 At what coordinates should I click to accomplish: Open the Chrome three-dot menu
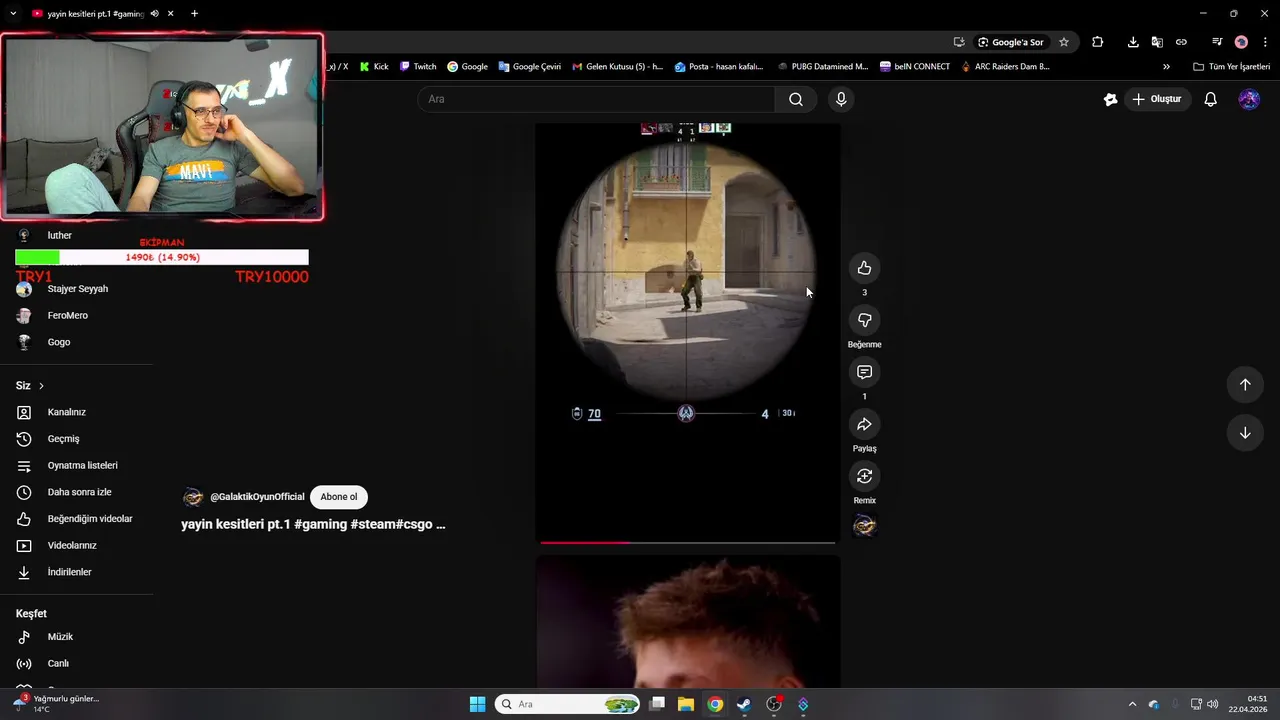[x=1263, y=42]
